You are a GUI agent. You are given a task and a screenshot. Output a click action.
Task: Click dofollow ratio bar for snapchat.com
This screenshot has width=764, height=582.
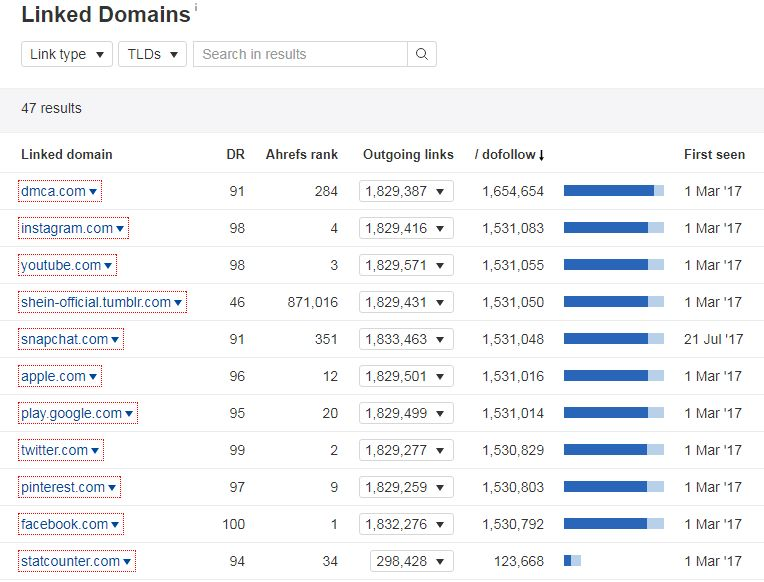(614, 339)
